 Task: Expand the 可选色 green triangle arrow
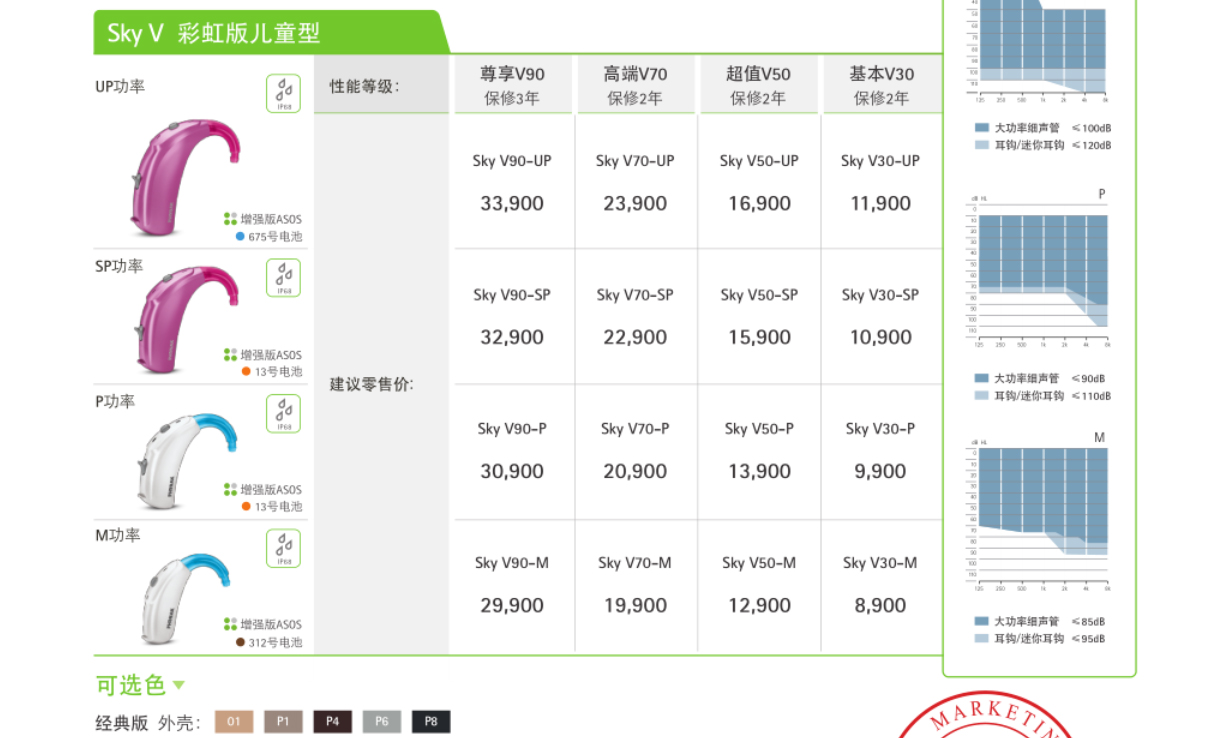tap(179, 685)
